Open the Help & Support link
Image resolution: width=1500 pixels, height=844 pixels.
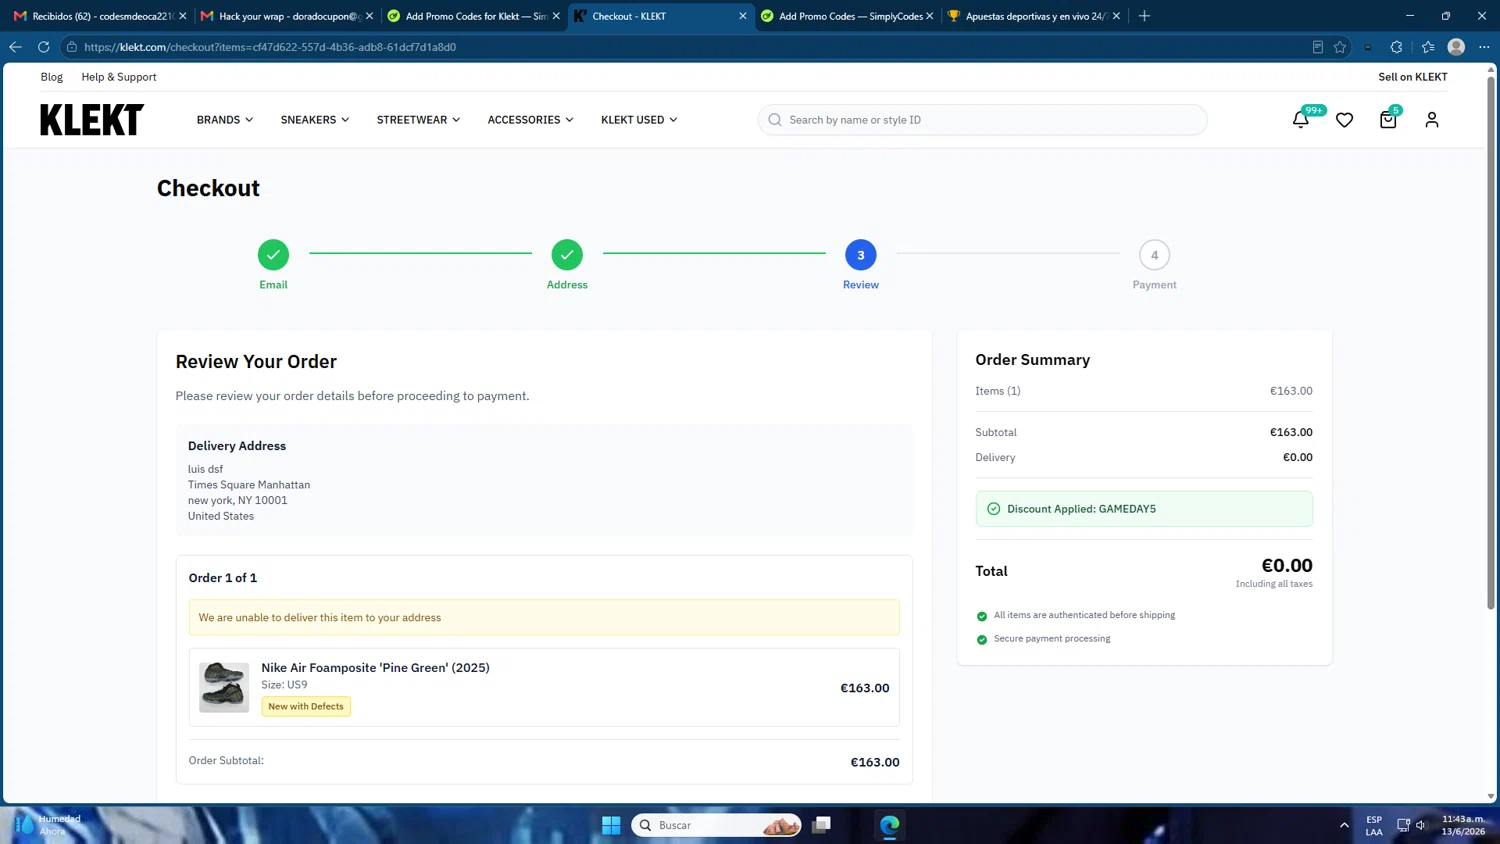tap(119, 77)
